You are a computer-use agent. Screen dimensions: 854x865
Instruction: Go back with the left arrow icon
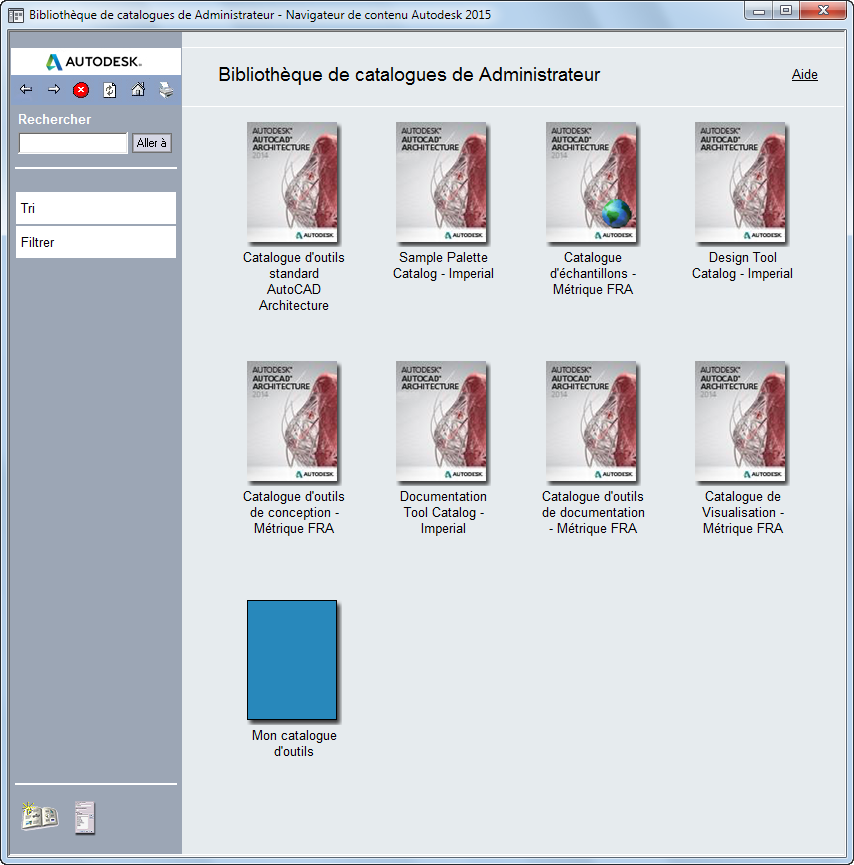pos(26,89)
